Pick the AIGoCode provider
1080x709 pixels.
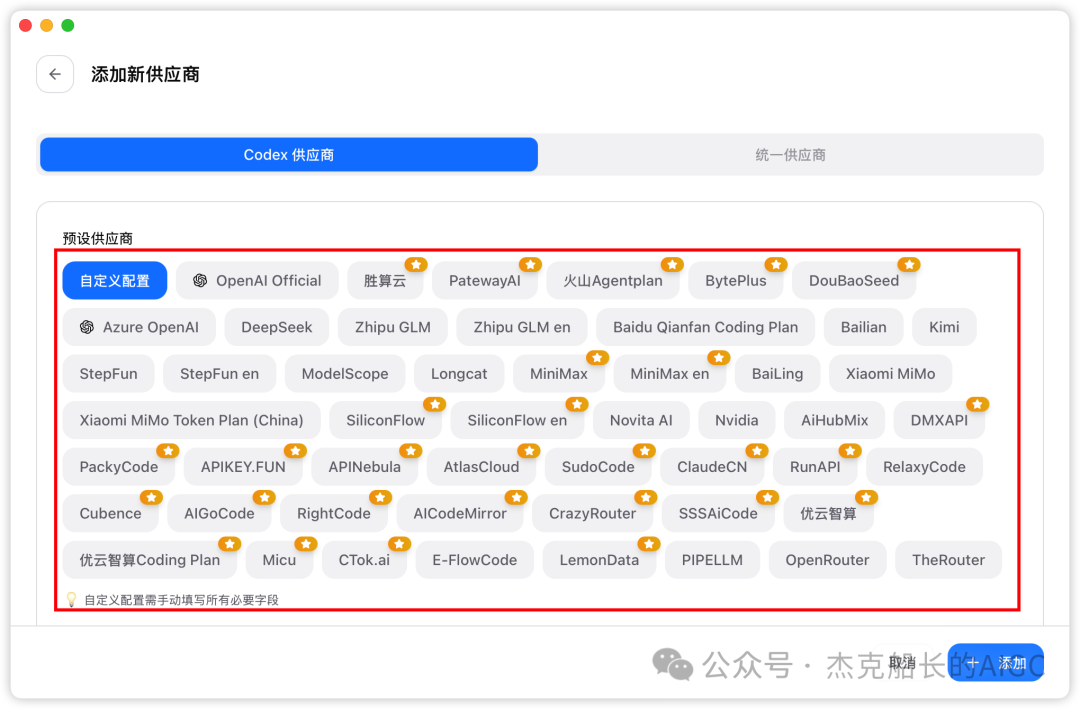(219, 513)
